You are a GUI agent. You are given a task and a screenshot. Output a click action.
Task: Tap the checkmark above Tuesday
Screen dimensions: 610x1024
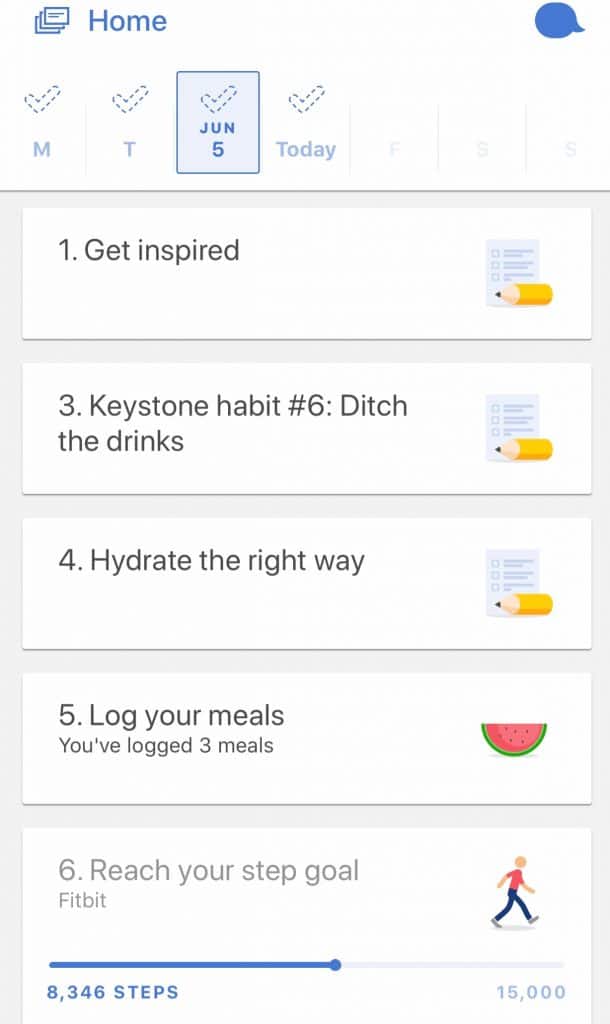tap(130, 101)
